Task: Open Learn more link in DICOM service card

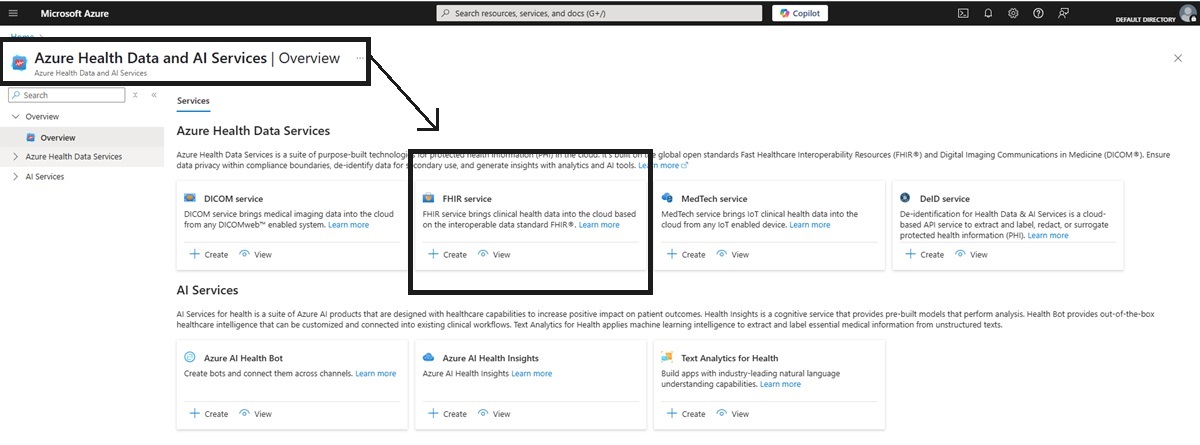Action: click(x=348, y=225)
